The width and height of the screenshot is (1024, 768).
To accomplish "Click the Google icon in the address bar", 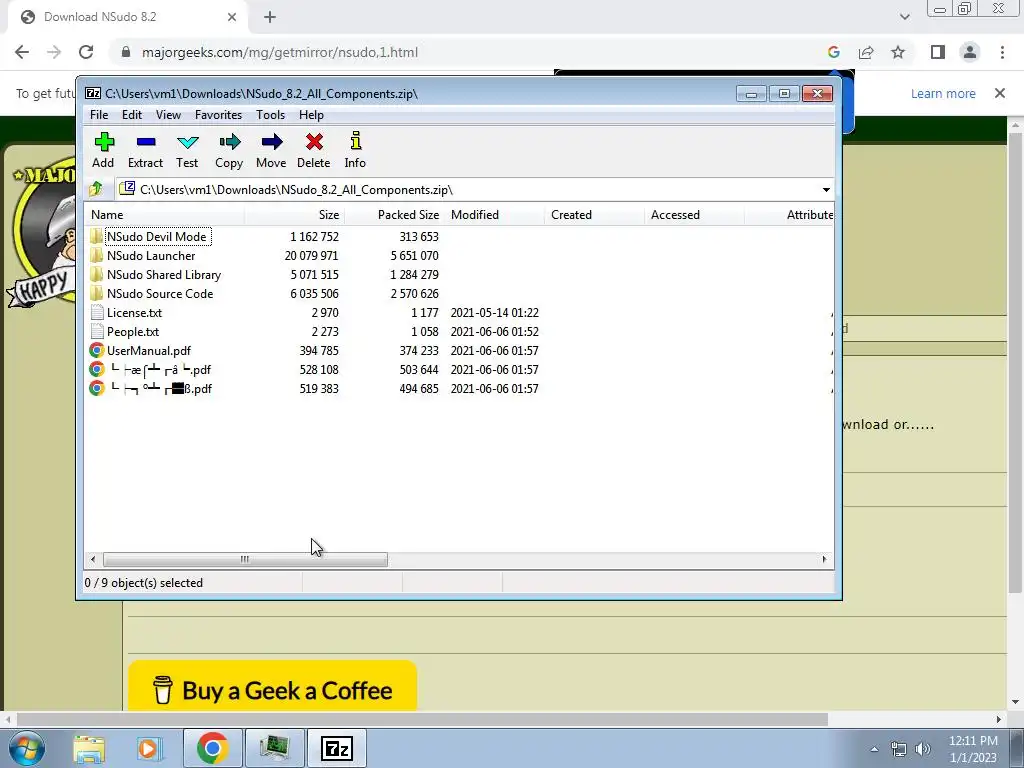I will tap(833, 52).
